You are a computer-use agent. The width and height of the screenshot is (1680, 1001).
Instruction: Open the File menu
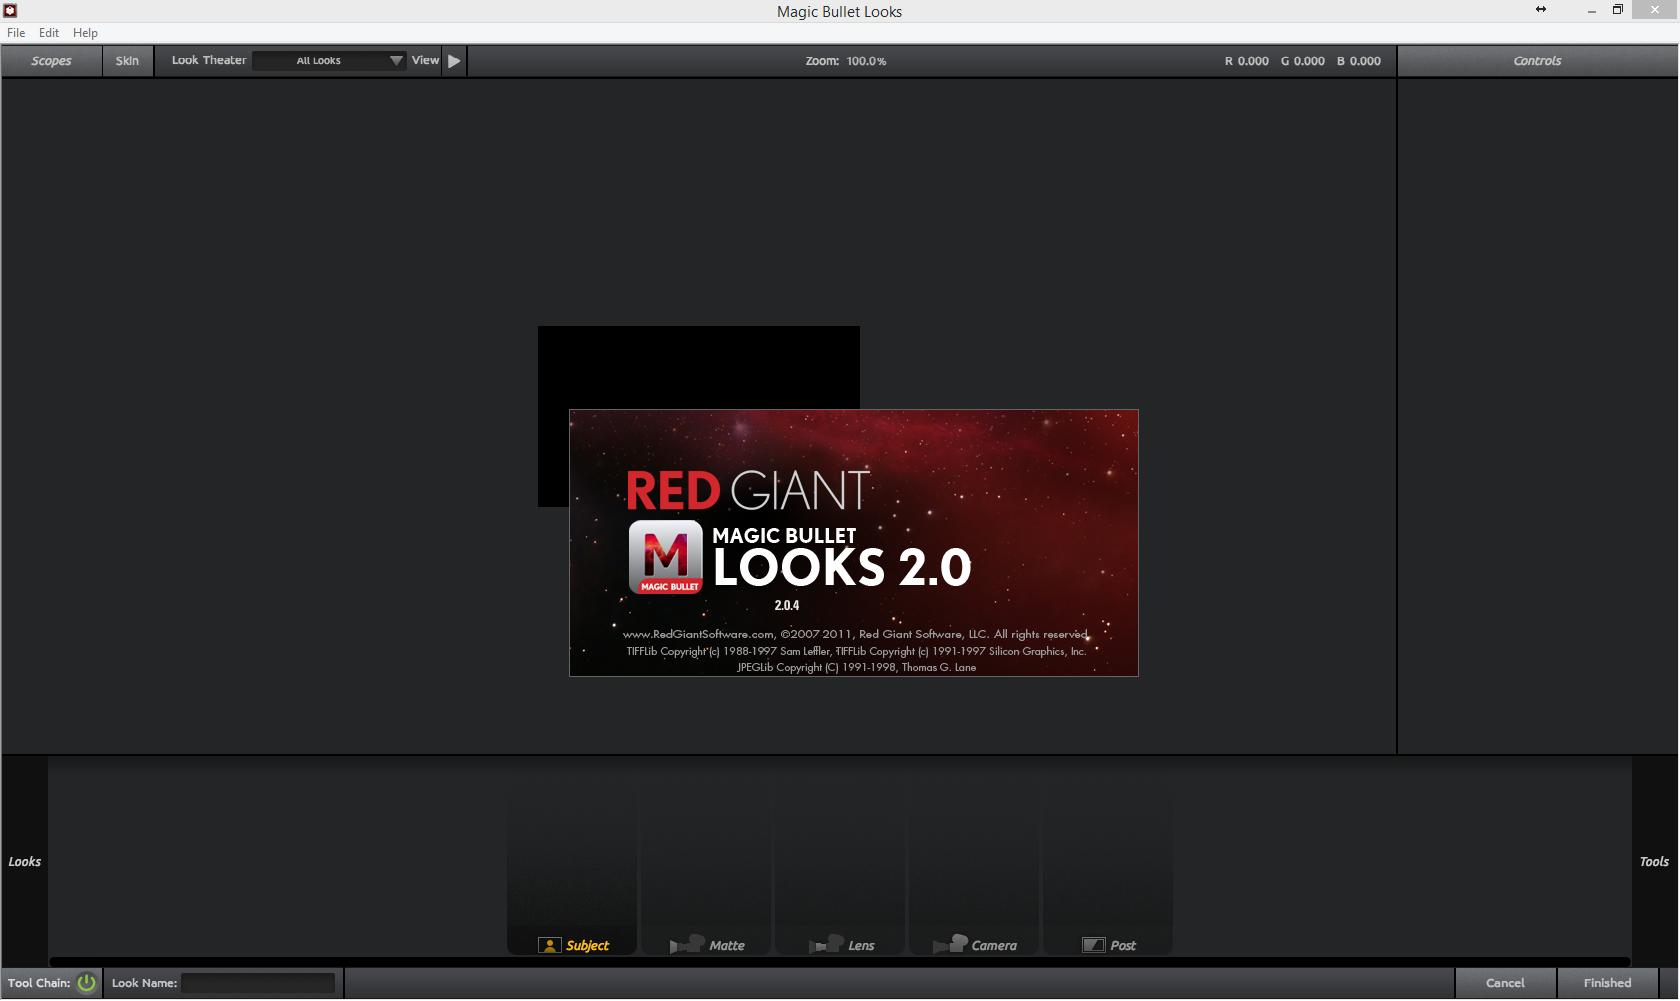click(16, 33)
